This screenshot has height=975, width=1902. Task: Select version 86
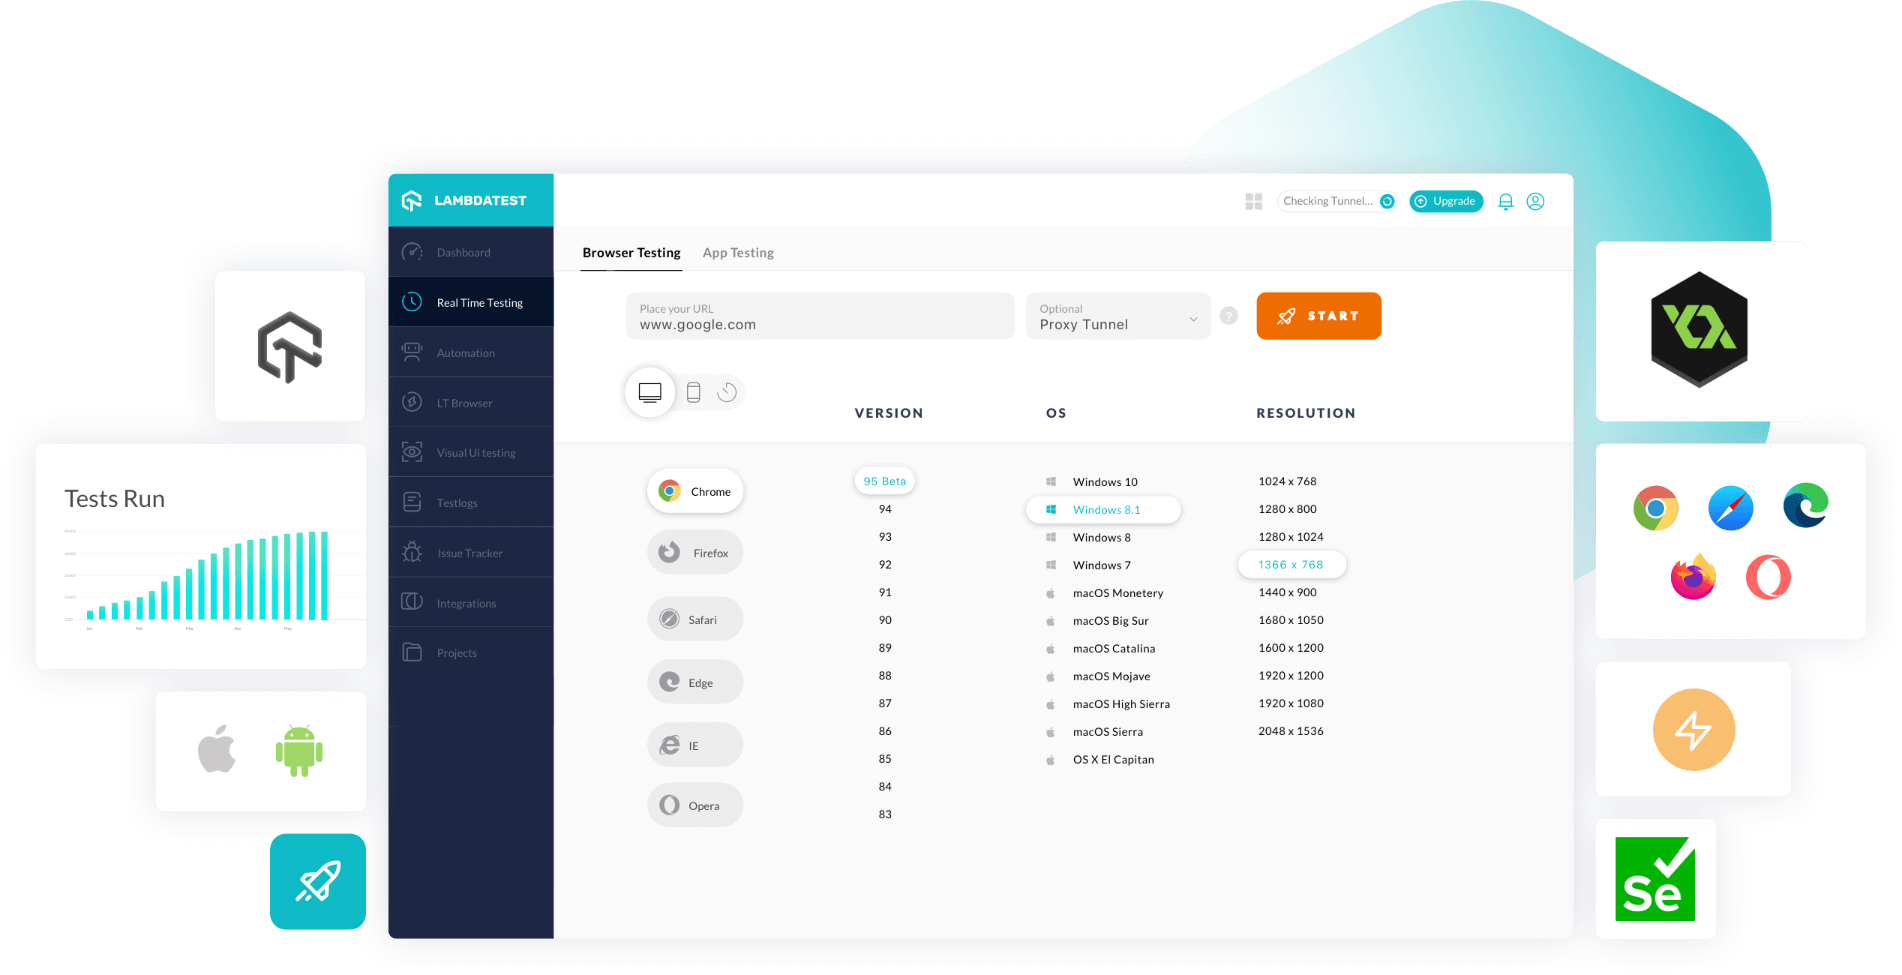click(x=885, y=731)
